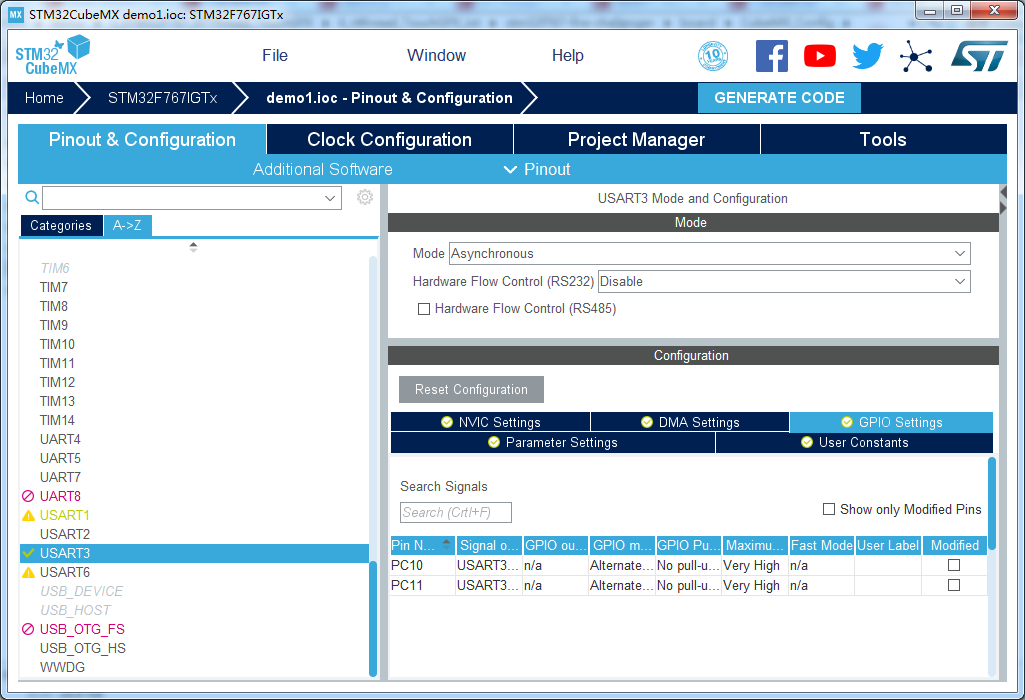Open Additional Software
This screenshot has width=1025, height=700.
point(322,169)
